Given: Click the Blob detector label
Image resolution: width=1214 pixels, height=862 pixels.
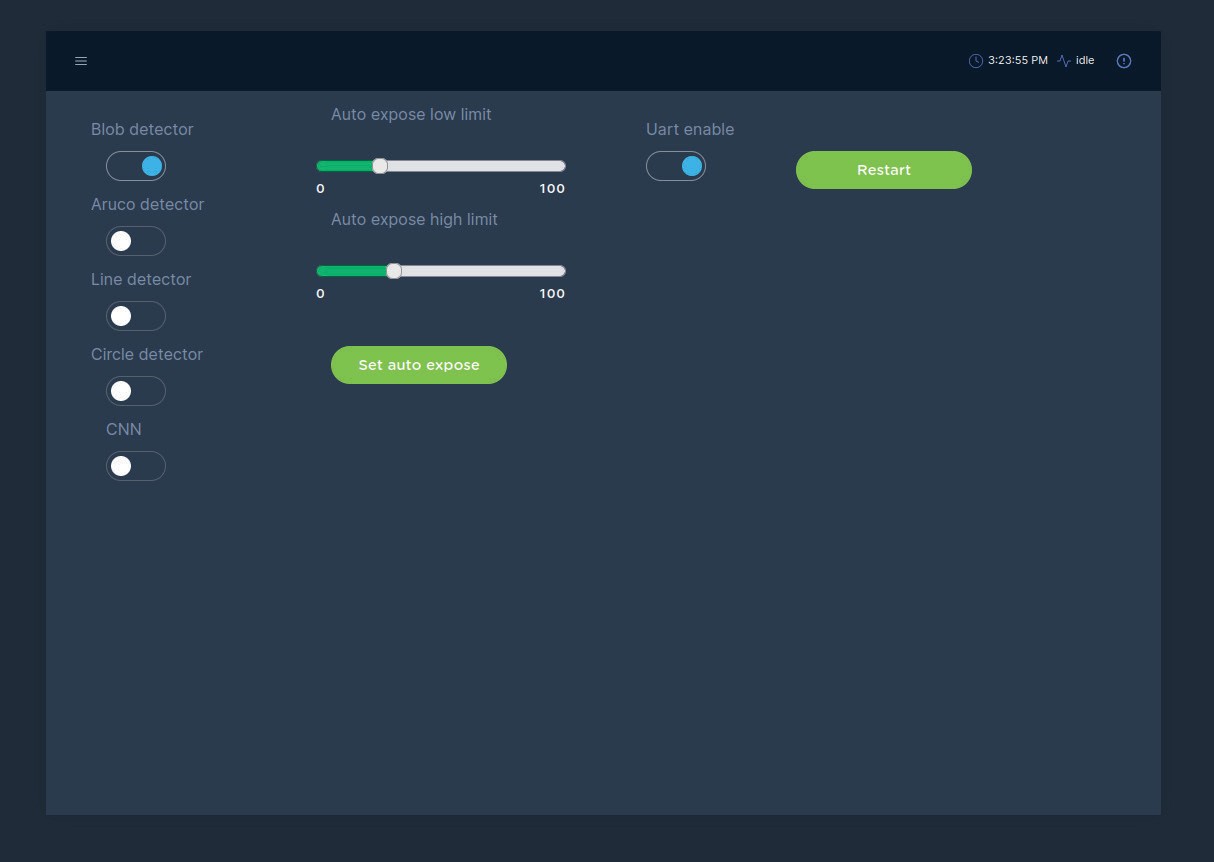Looking at the screenshot, I should (x=142, y=129).
